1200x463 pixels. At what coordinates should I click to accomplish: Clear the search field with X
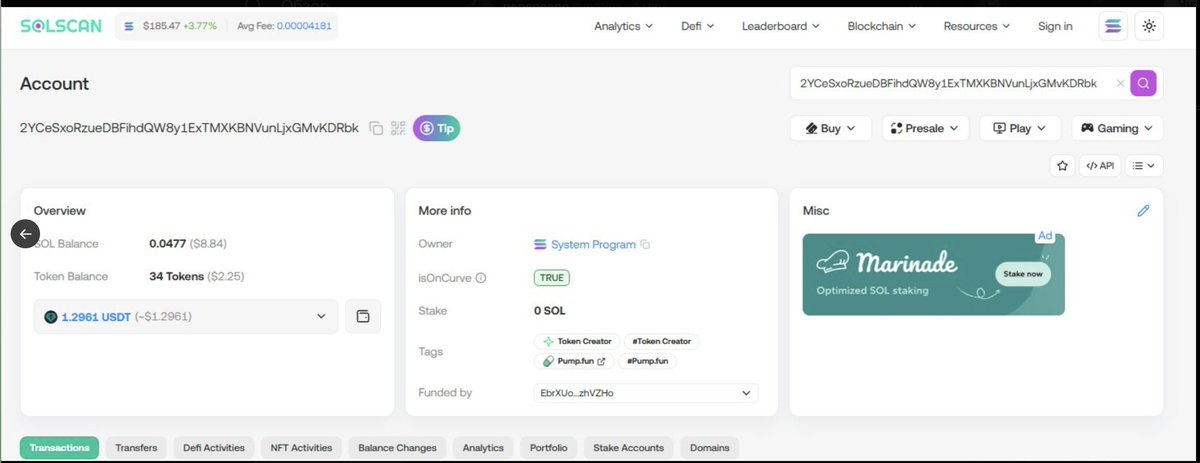[1120, 83]
